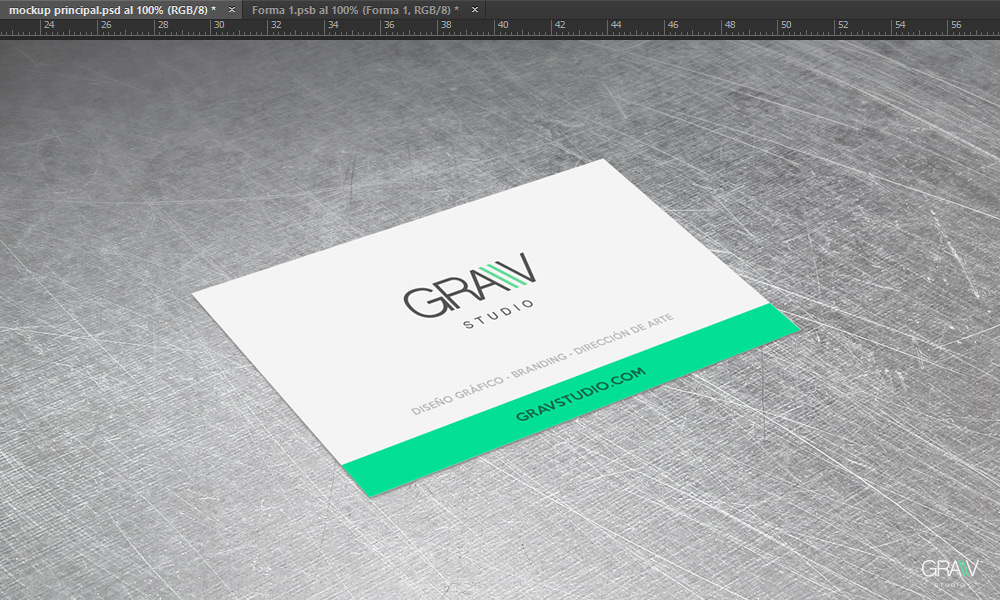
Task: Close the mockup principal.psd tab
Action: coord(232,10)
